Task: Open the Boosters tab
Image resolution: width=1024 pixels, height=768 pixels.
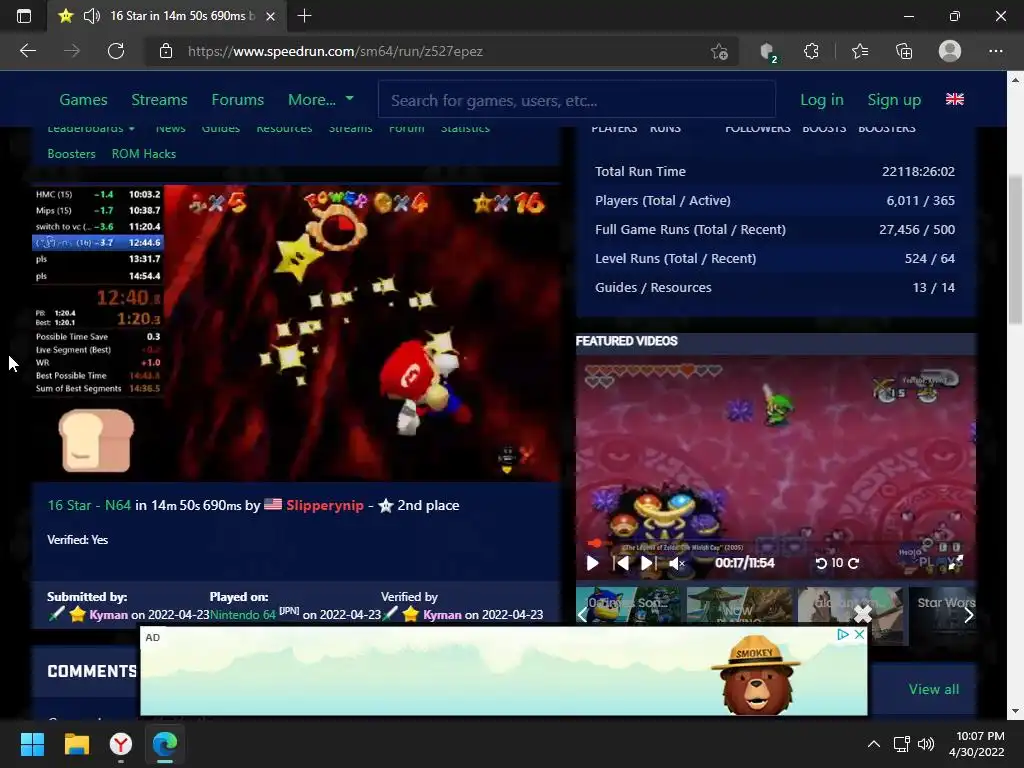Action: pyautogui.click(x=71, y=153)
